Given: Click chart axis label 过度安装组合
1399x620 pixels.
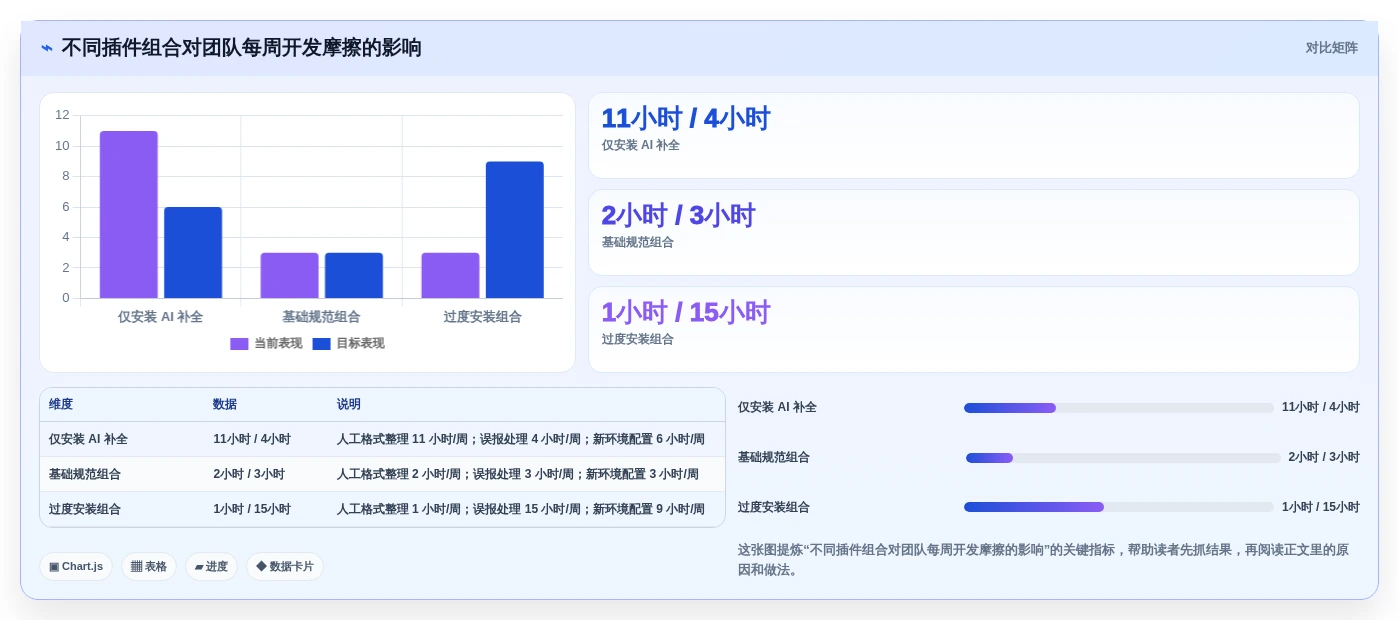Looking at the screenshot, I should [x=482, y=316].
